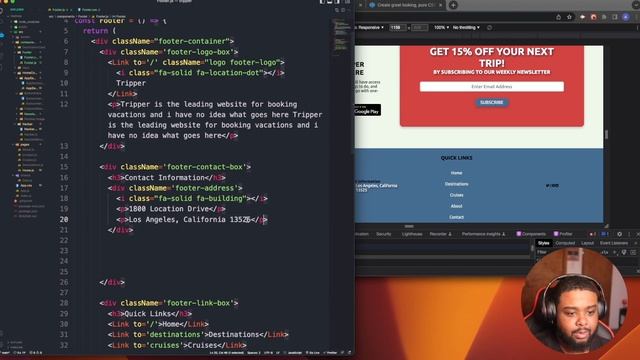This screenshot has height=360, width=640.
Task: Click the red extension icon in Chrome toolbar
Action: (593, 17)
